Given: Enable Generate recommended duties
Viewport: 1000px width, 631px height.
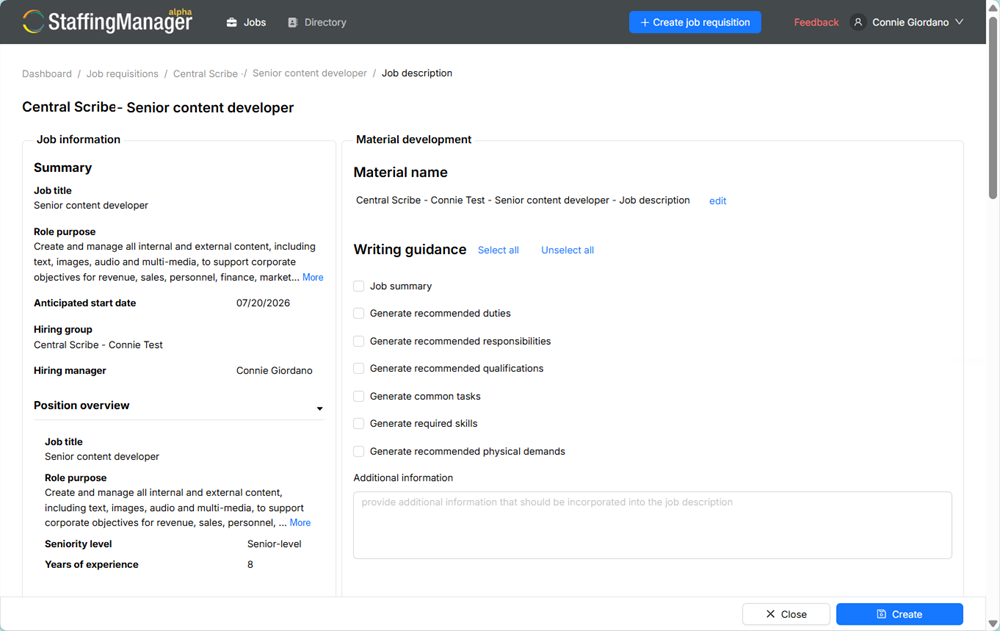Looking at the screenshot, I should (x=358, y=313).
